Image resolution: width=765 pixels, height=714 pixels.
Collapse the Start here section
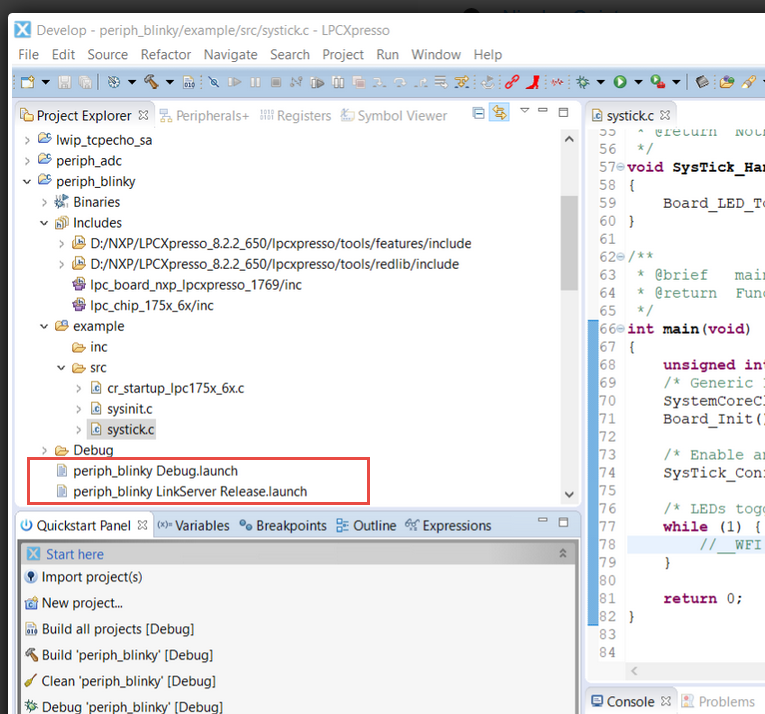click(563, 553)
